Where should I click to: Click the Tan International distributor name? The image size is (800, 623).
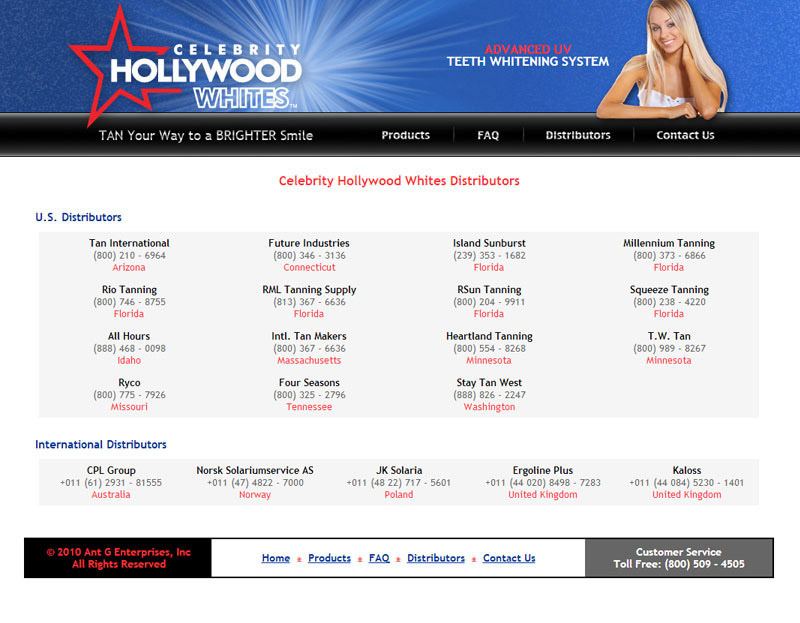coord(129,243)
